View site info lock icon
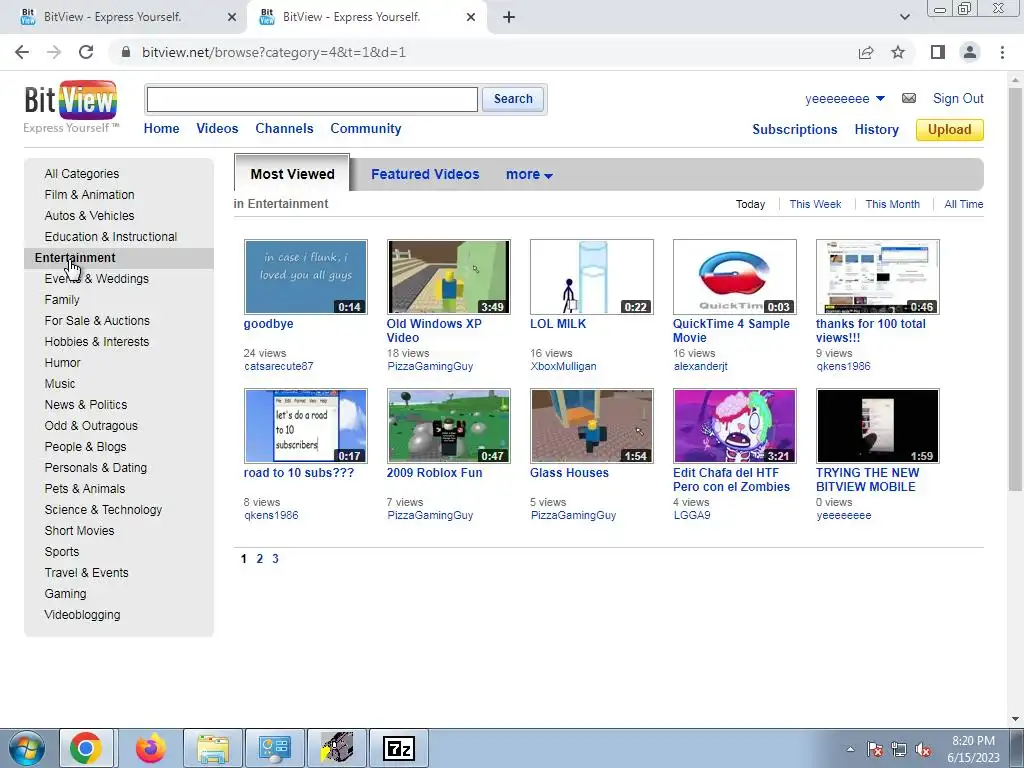This screenshot has width=1024, height=768. click(126, 52)
